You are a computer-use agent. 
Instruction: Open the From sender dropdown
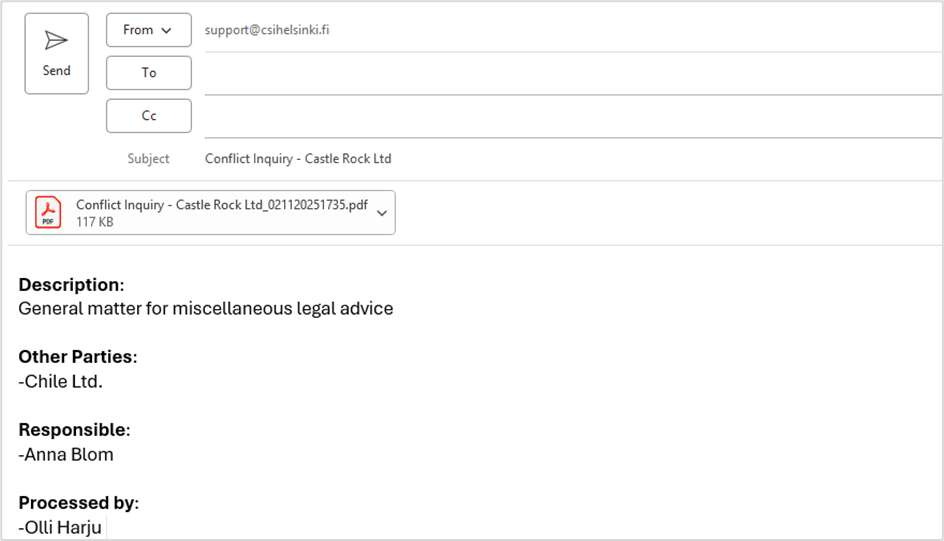pos(148,30)
